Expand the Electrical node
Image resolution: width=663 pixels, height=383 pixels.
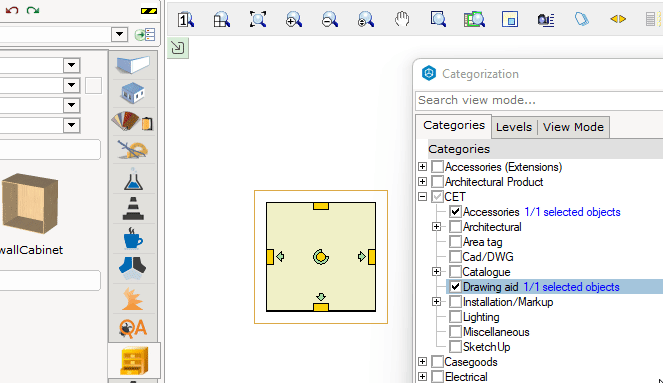pyautogui.click(x=422, y=376)
